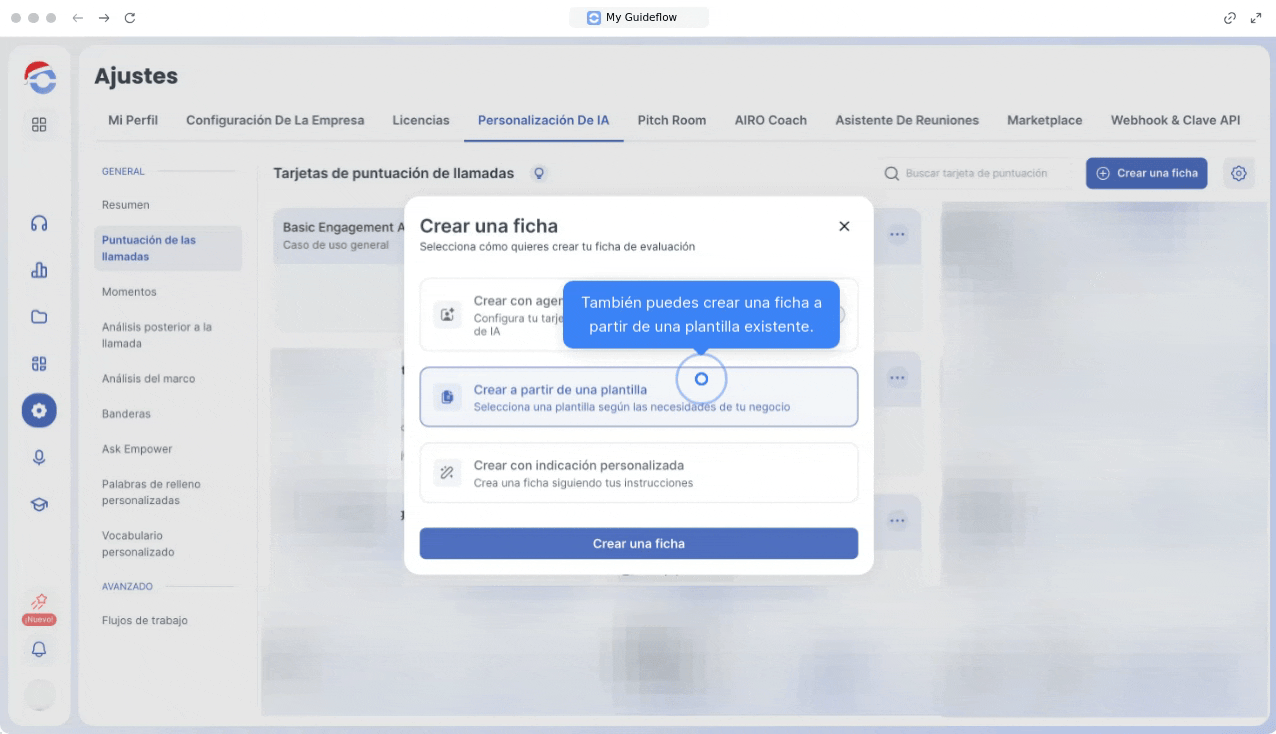Click the gear icon beside Crear una ficha

tap(1239, 173)
